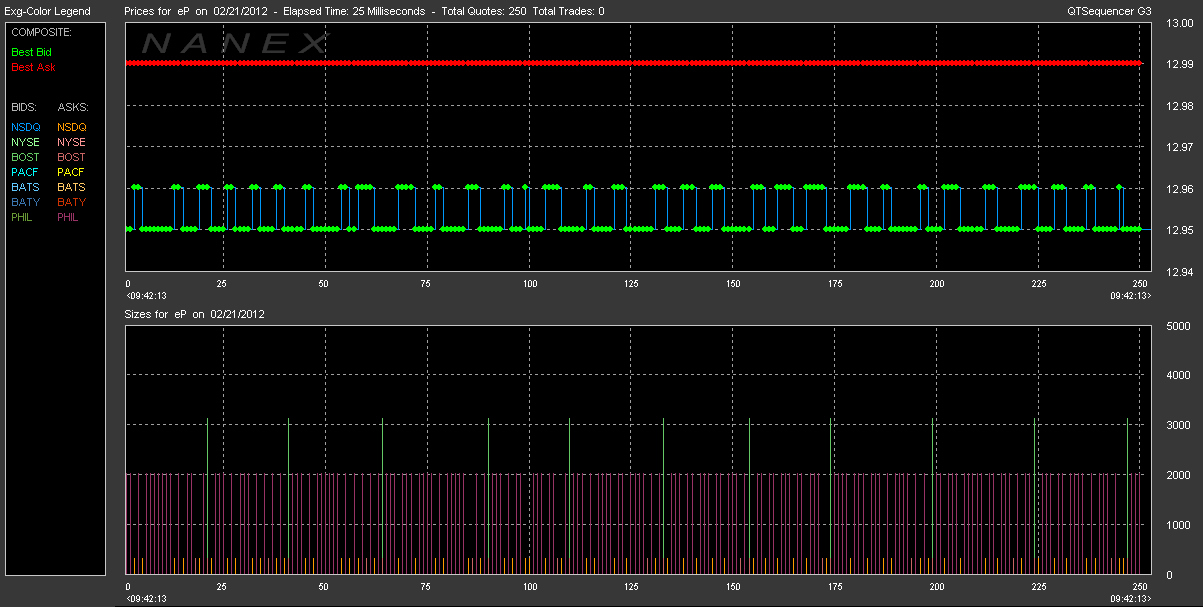Image resolution: width=1203 pixels, height=607 pixels.
Task: Click NYSE under the BIDS column
Action: (x=25, y=142)
